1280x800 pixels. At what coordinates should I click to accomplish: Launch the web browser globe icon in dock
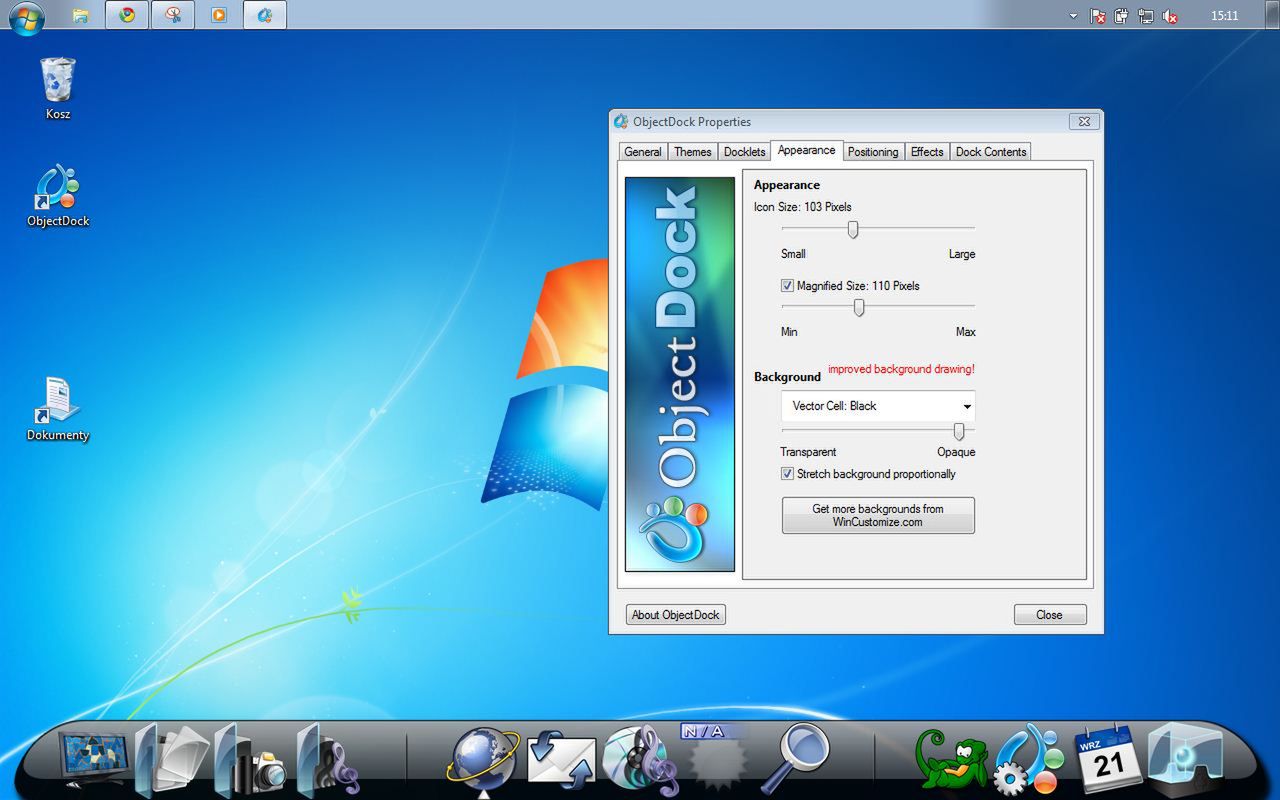[x=485, y=760]
